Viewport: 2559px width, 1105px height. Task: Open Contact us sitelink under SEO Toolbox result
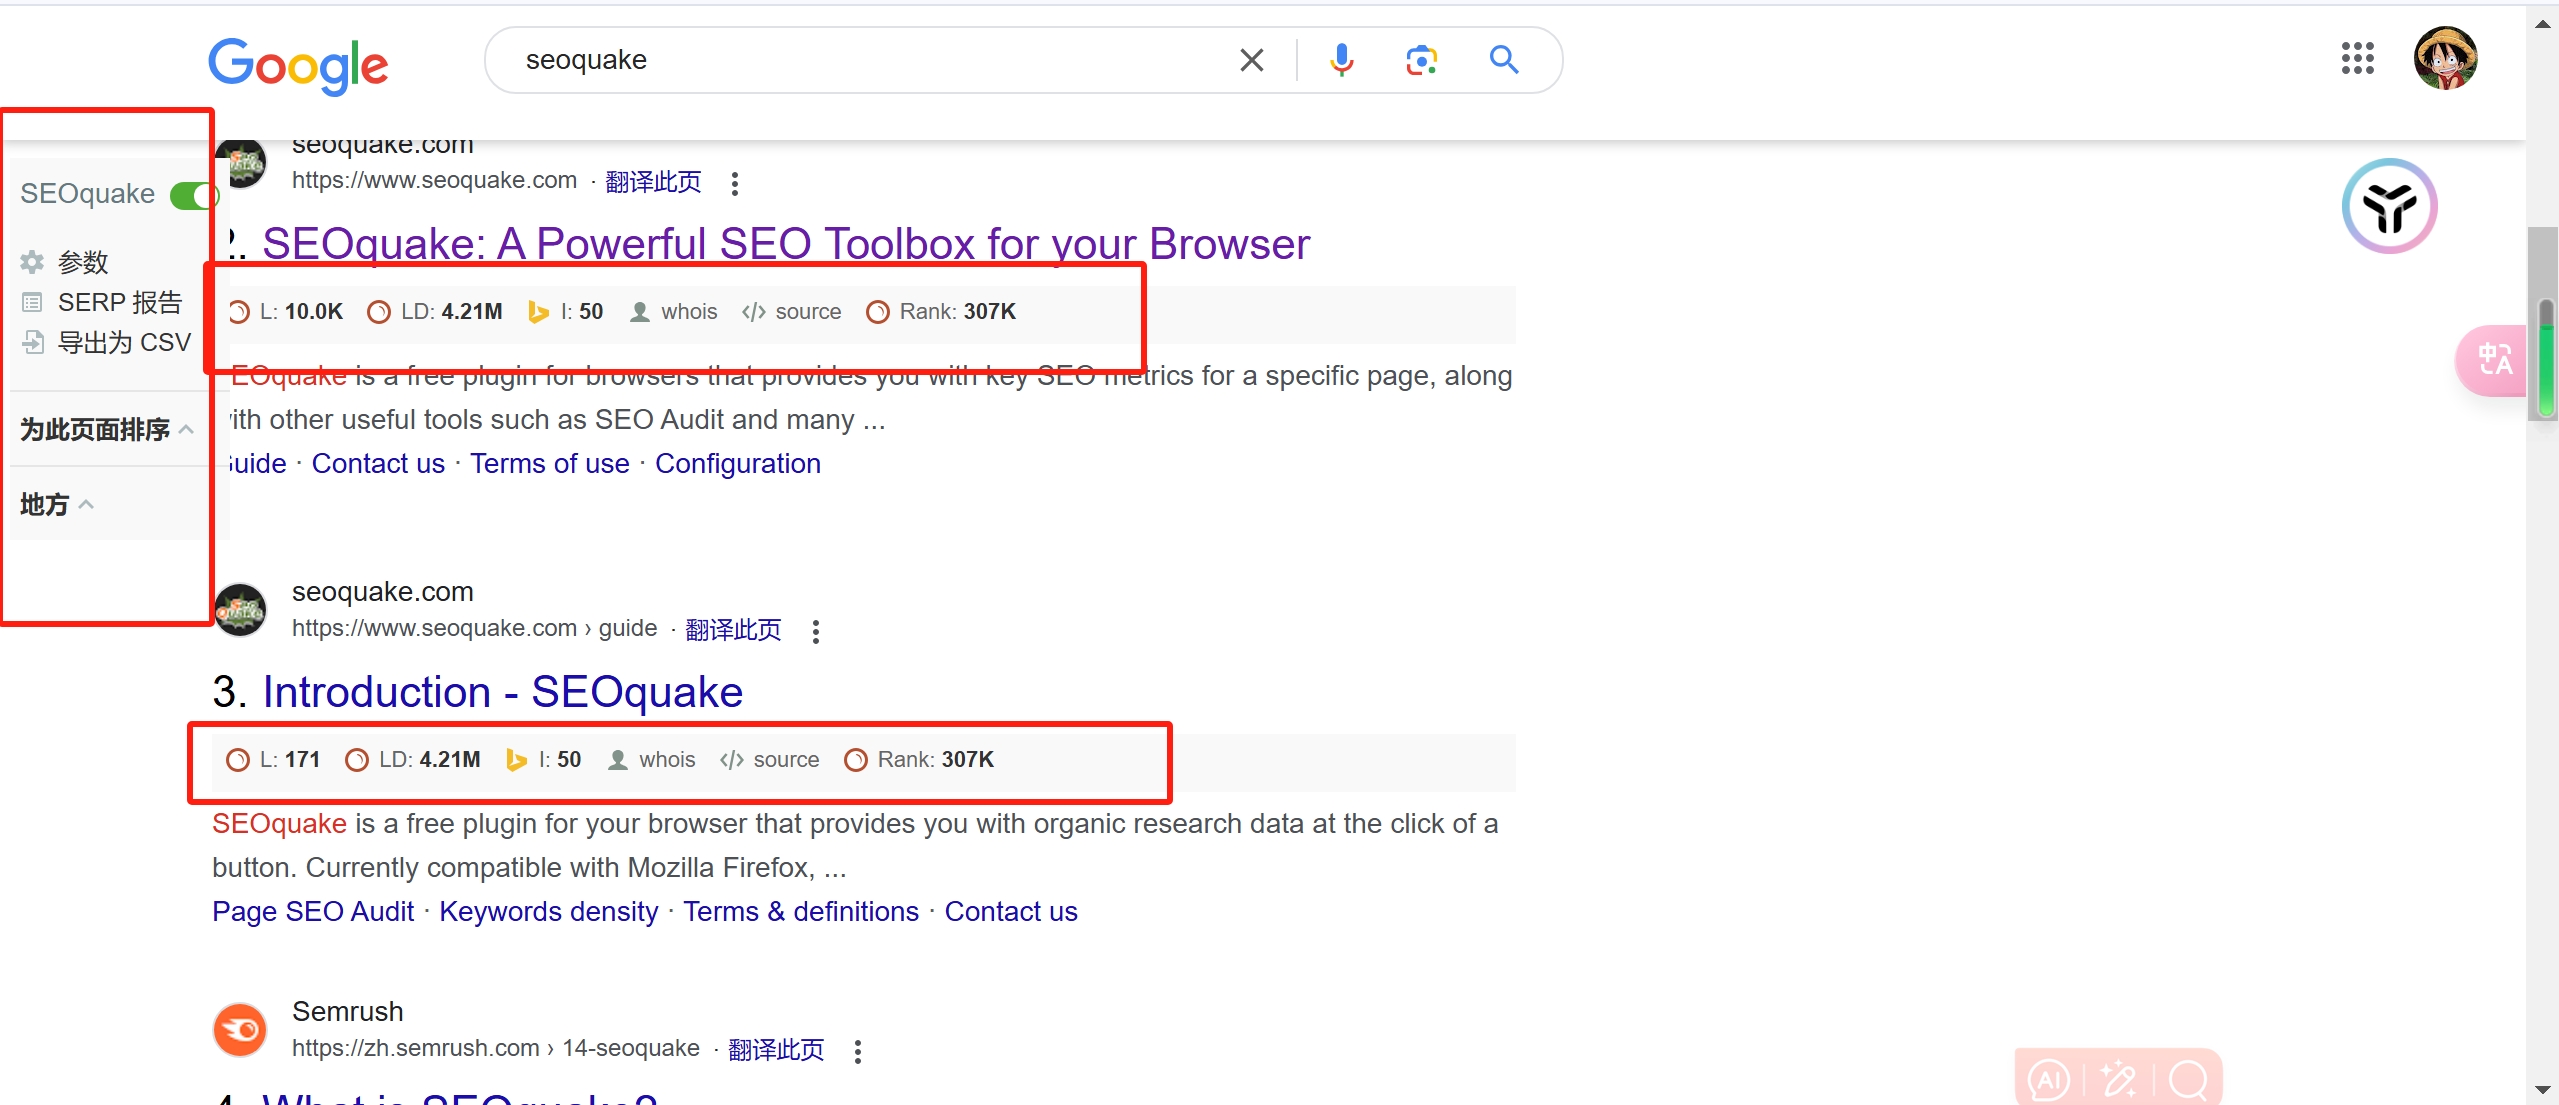[378, 464]
